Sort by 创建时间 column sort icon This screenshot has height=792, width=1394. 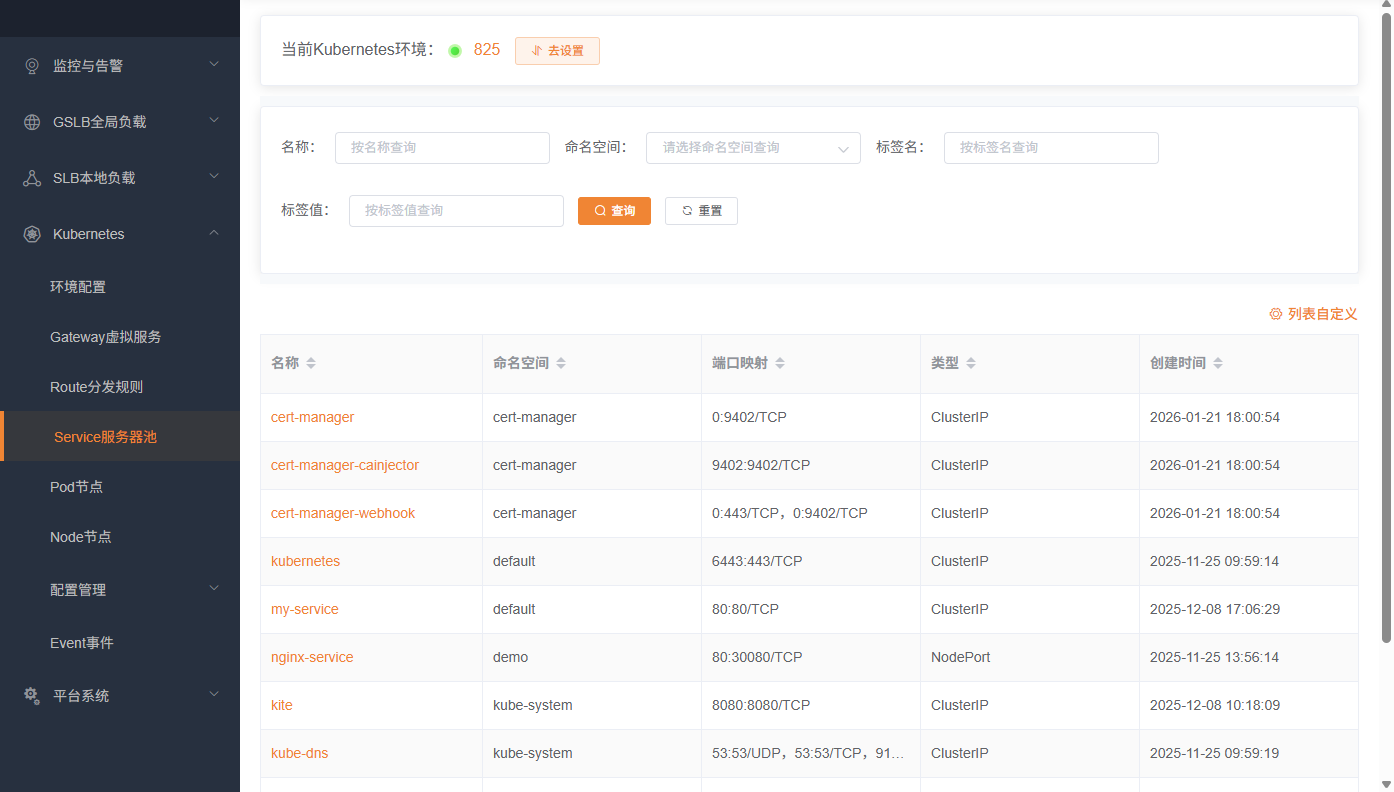1218,364
